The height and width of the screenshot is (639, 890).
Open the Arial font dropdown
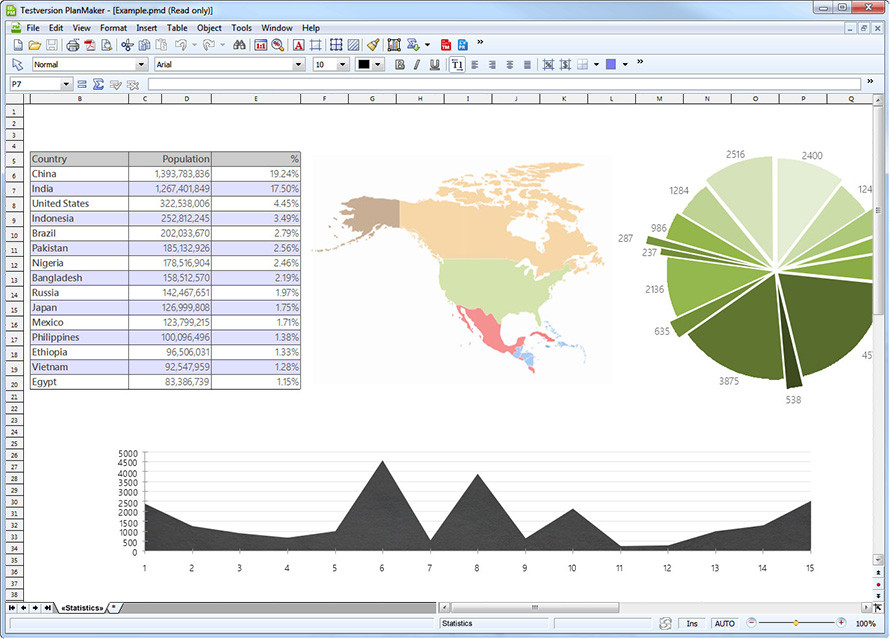(x=299, y=65)
